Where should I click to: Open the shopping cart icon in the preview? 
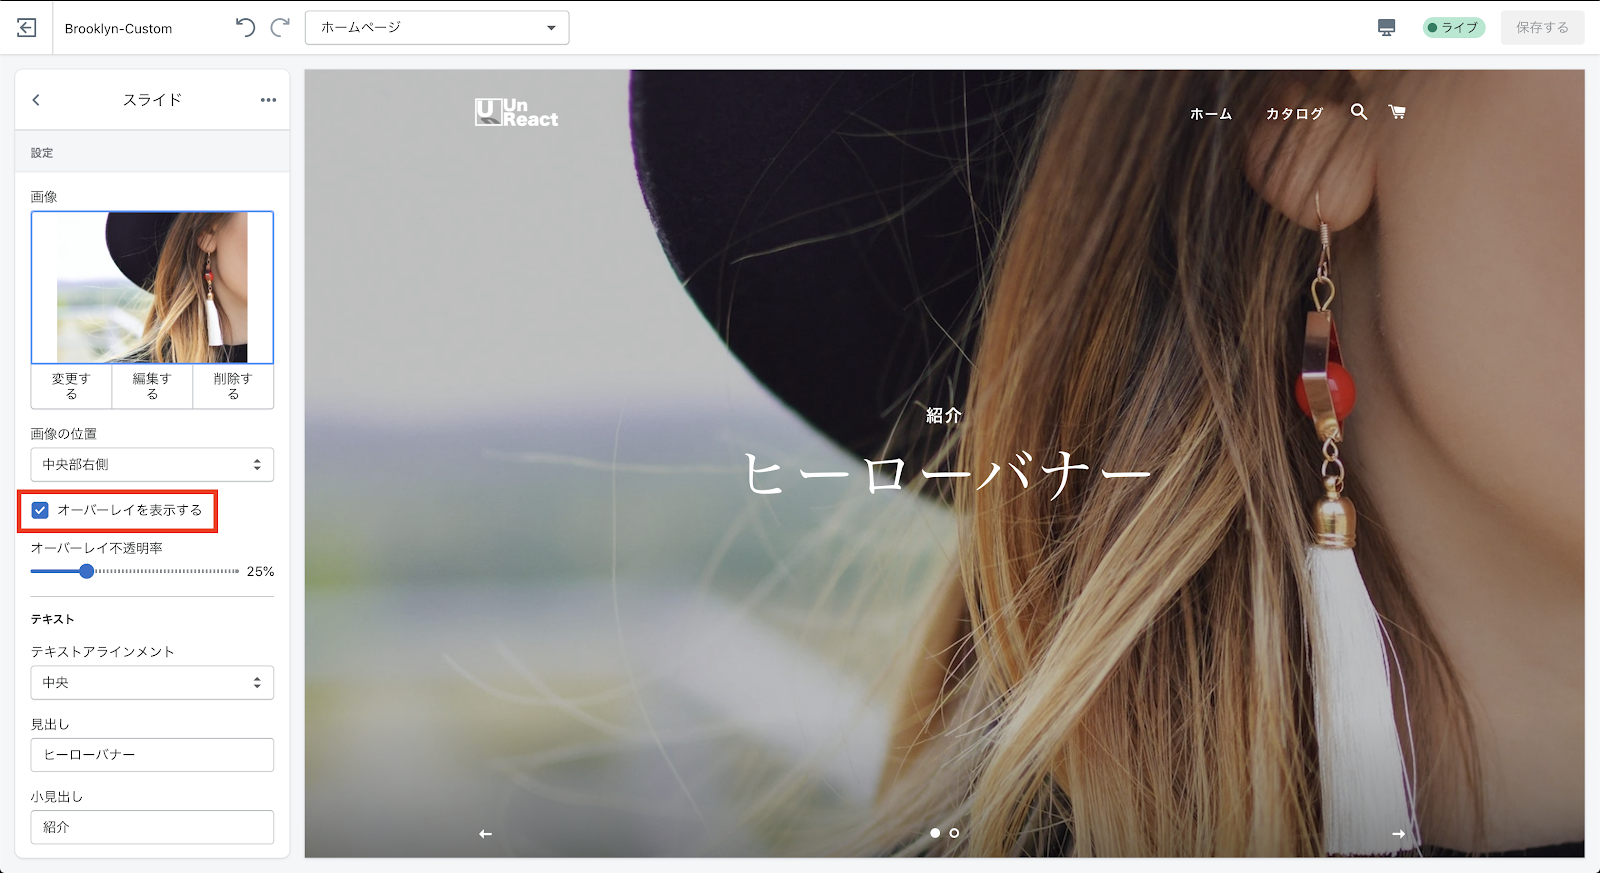coord(1397,112)
